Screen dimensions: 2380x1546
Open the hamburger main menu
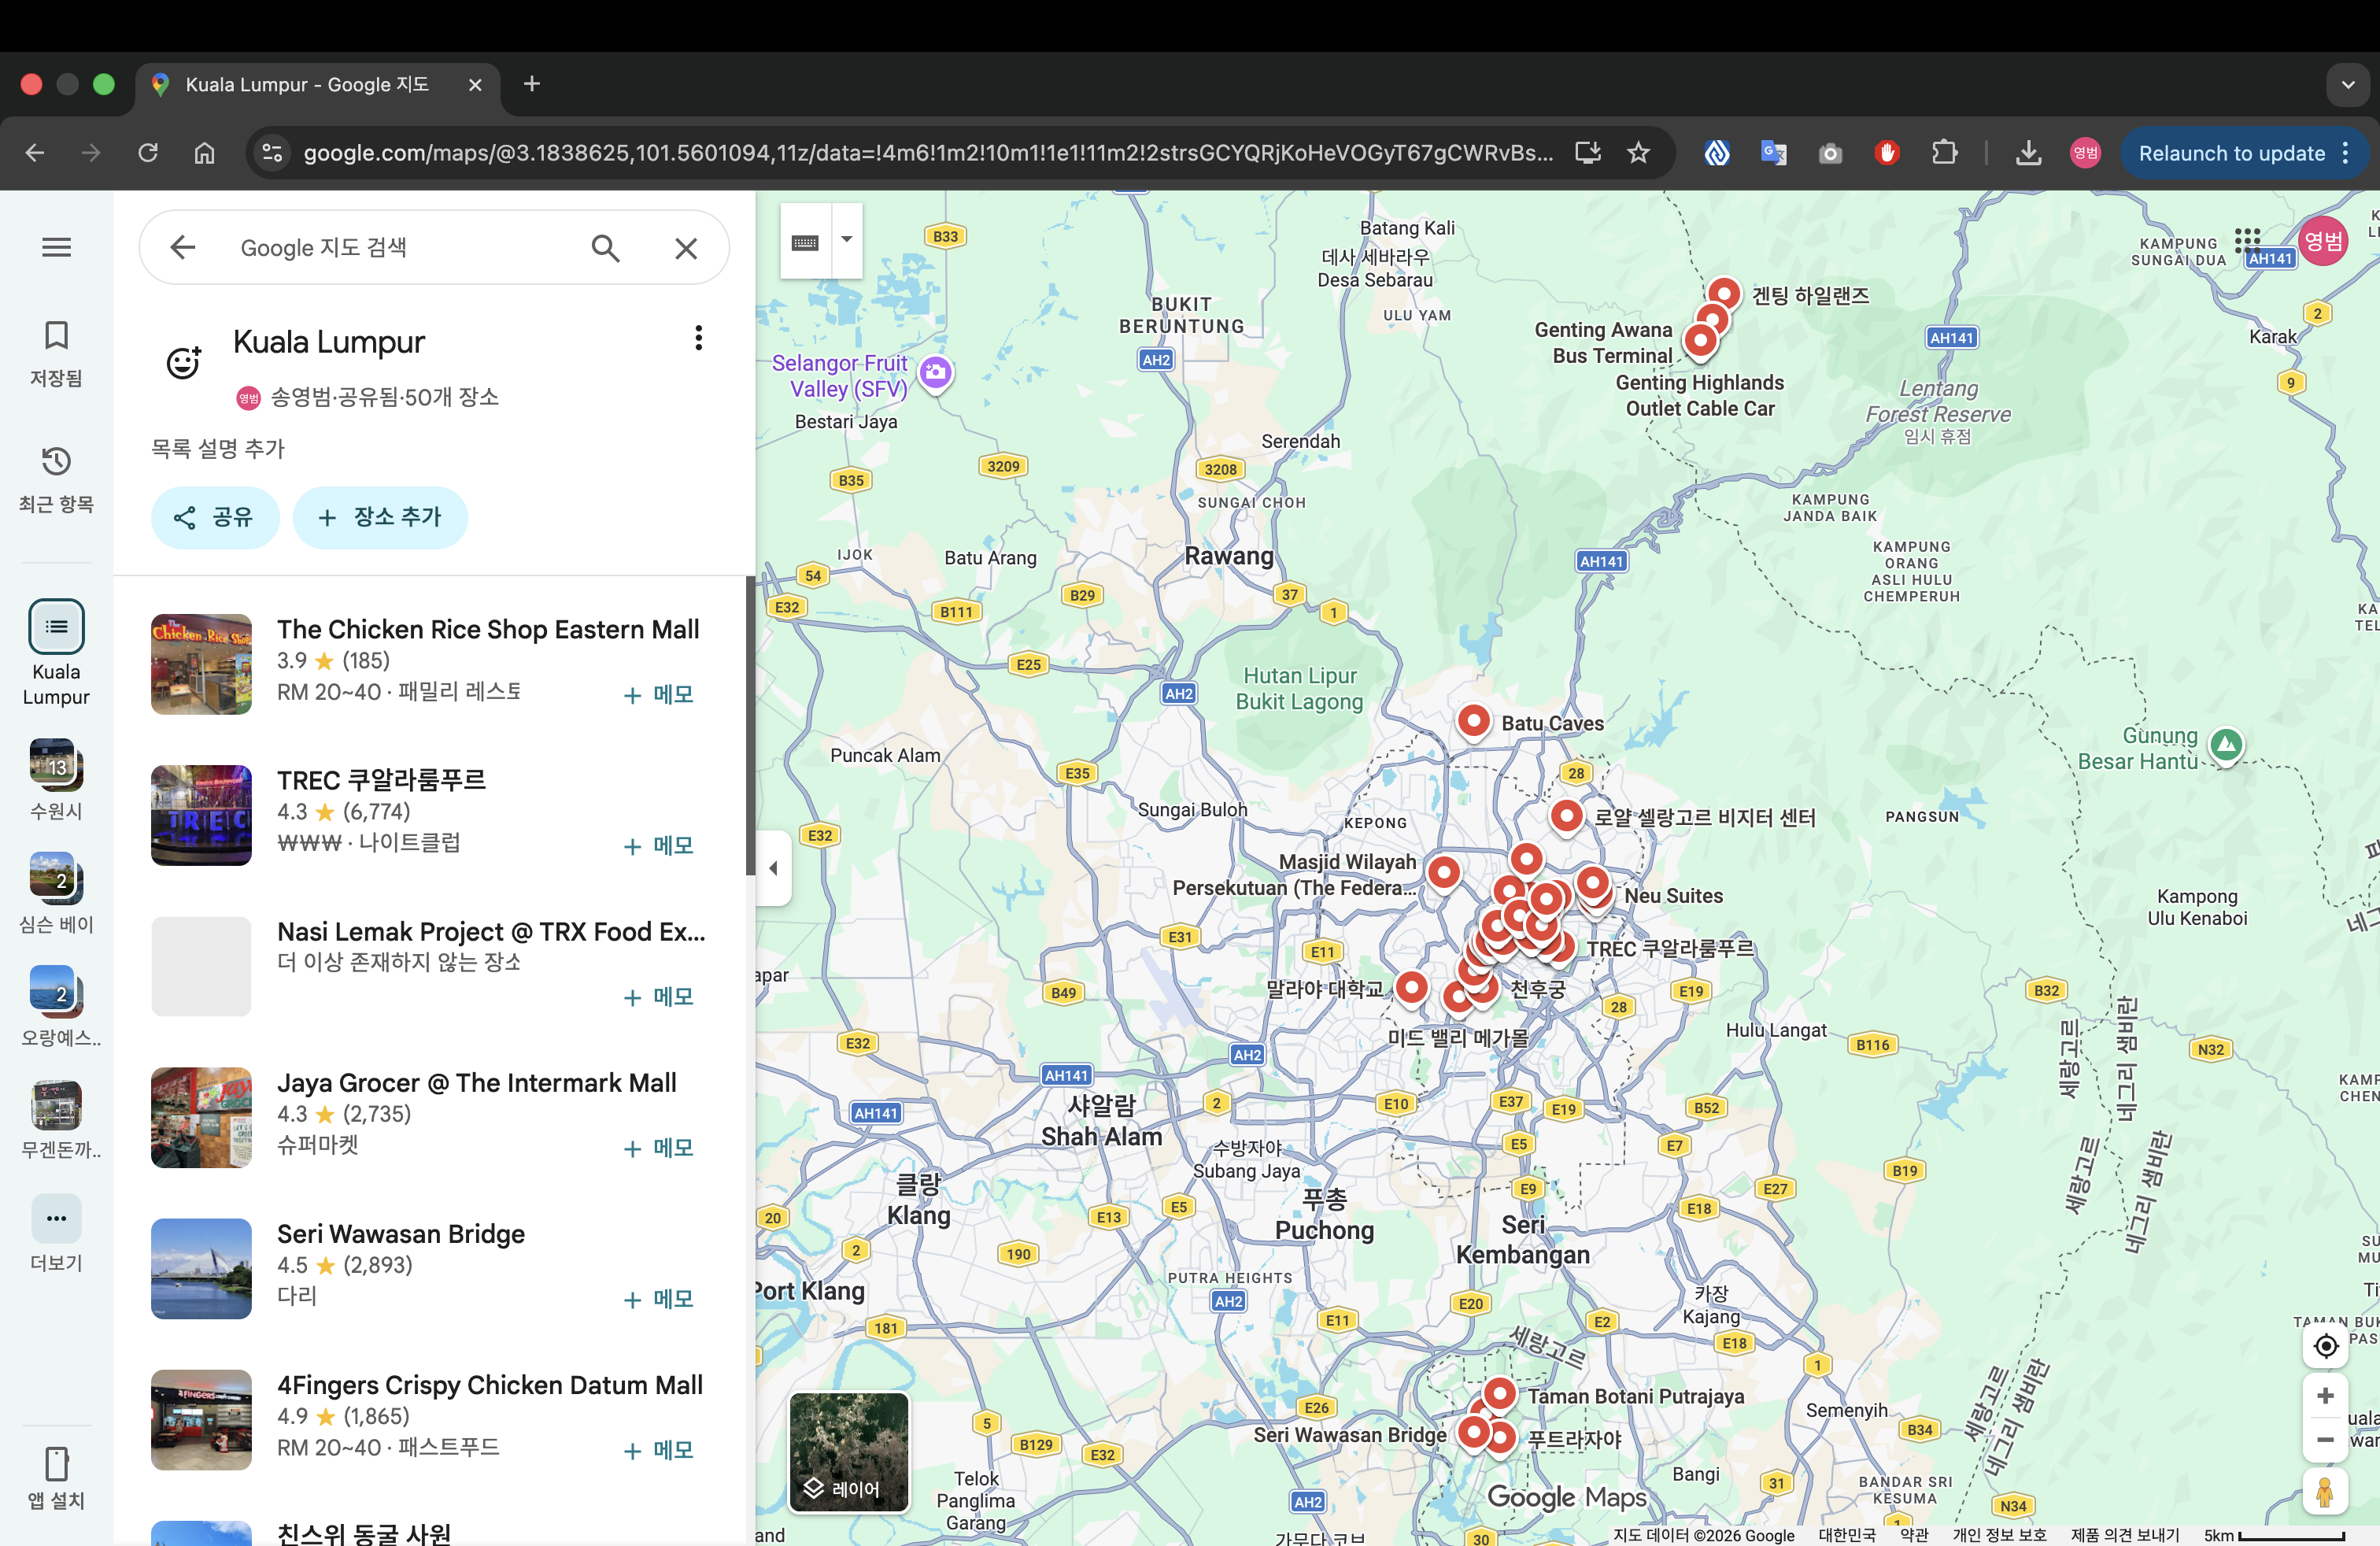pos(56,247)
